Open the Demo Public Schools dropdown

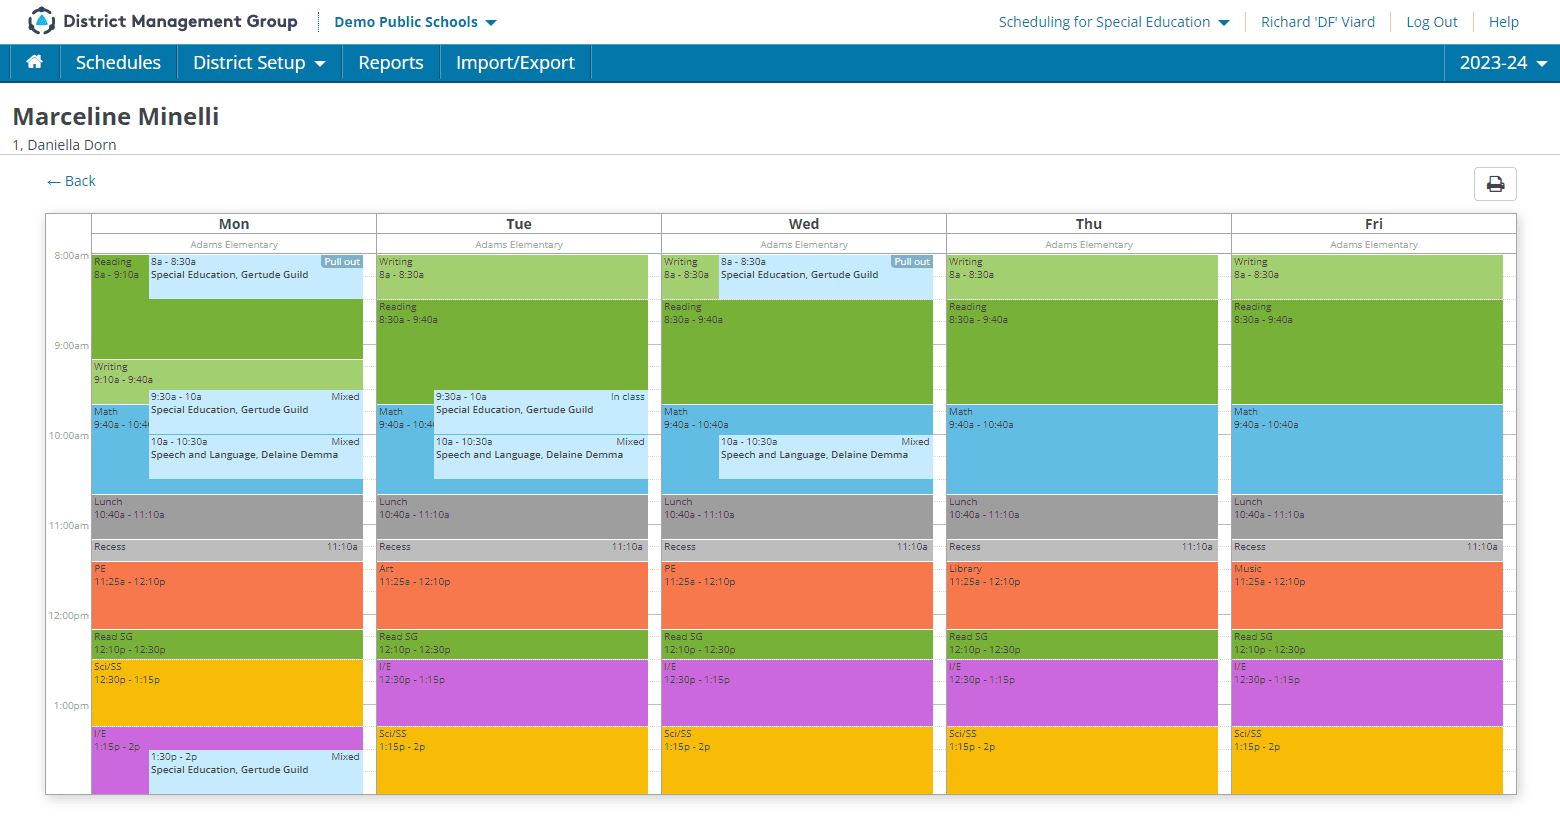415,22
